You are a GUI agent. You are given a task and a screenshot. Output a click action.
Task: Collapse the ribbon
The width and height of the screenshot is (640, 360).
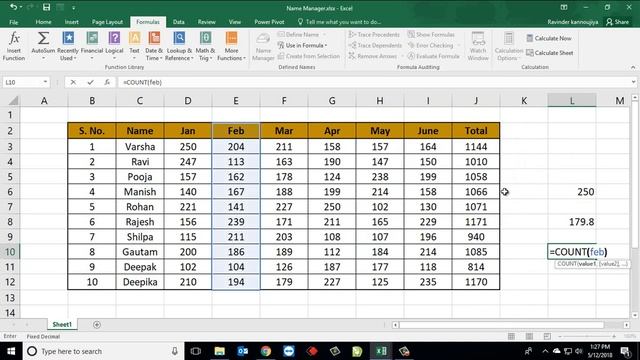[x=633, y=67]
